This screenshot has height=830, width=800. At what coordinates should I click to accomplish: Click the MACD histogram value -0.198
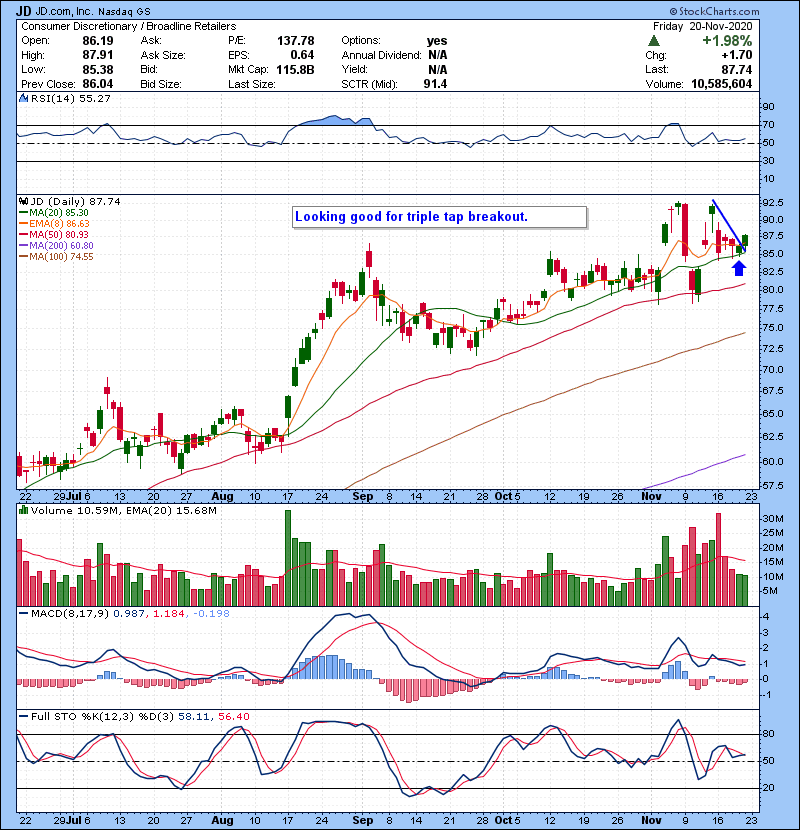211,614
